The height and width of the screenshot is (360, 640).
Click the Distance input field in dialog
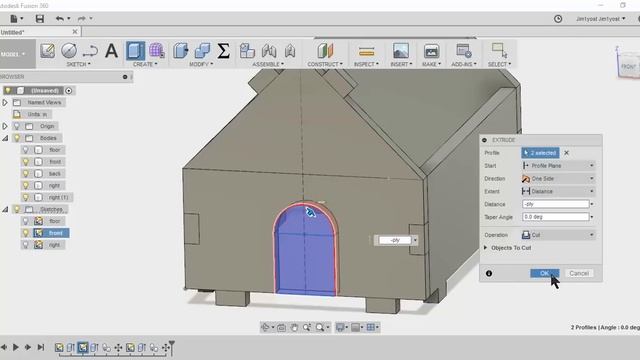556,204
